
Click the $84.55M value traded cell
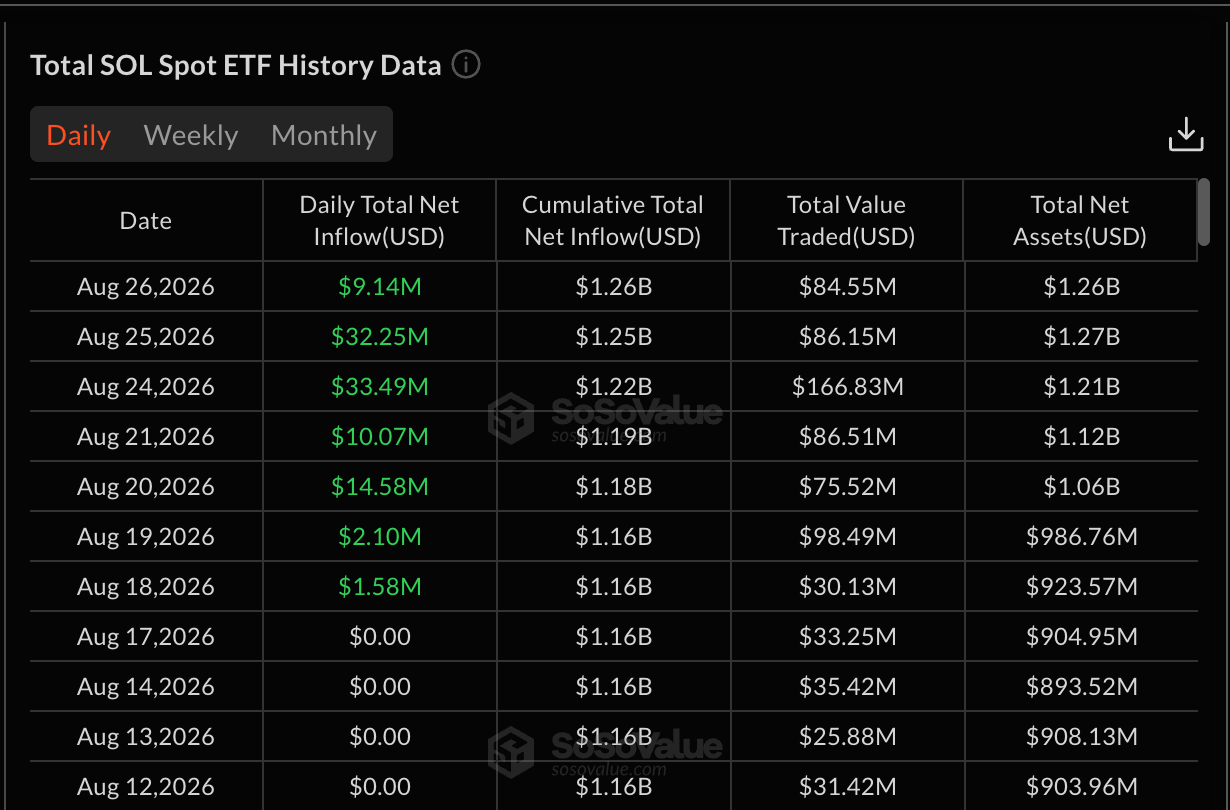point(847,287)
